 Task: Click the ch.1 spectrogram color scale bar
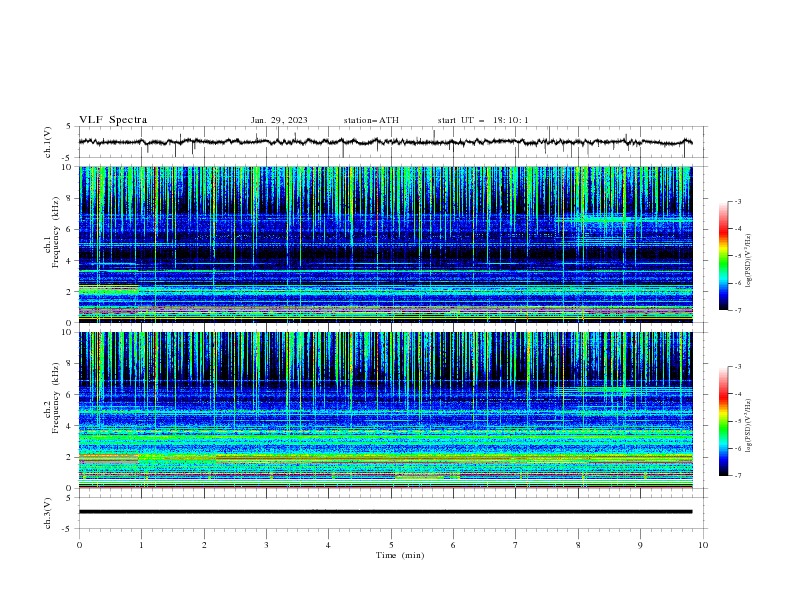coord(723,256)
